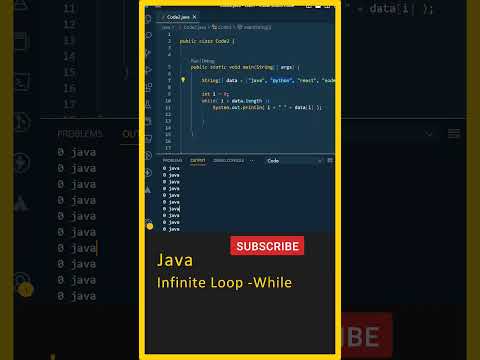Open the Source Control view in activity bar
The image size is (480, 360).
(149, 53)
